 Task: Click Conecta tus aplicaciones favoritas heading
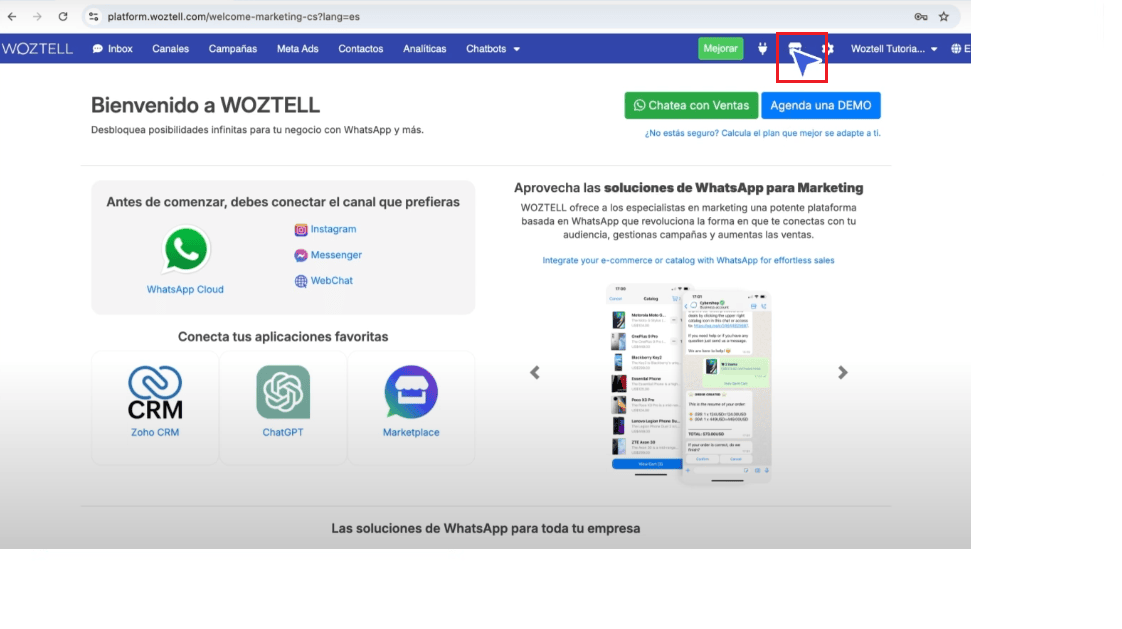click(283, 337)
